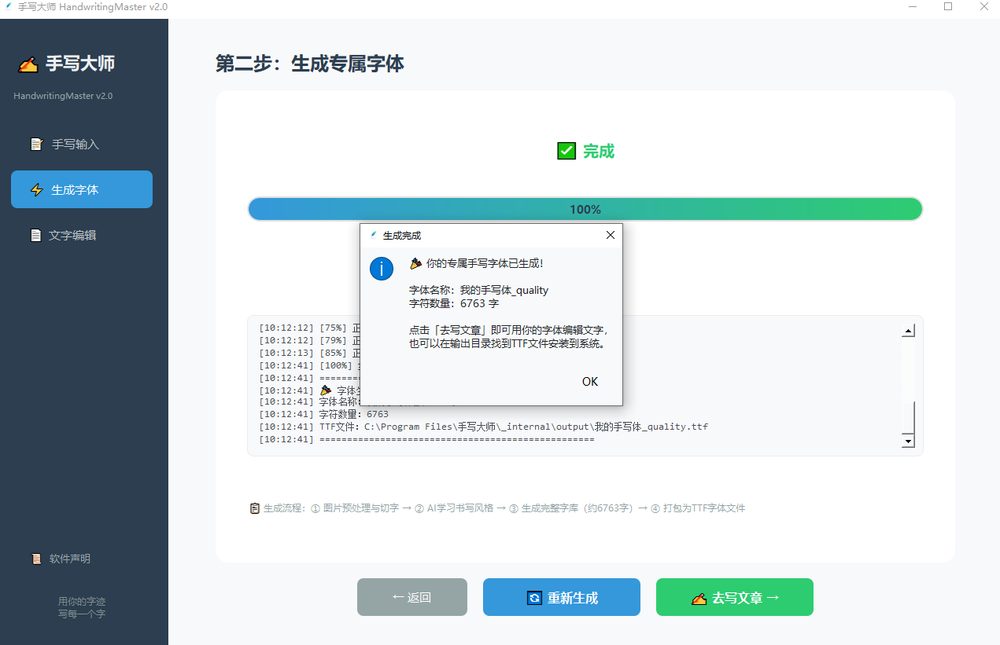Click the 第二步：生成专属字体 heading
The height and width of the screenshot is (645, 1000).
pos(309,63)
